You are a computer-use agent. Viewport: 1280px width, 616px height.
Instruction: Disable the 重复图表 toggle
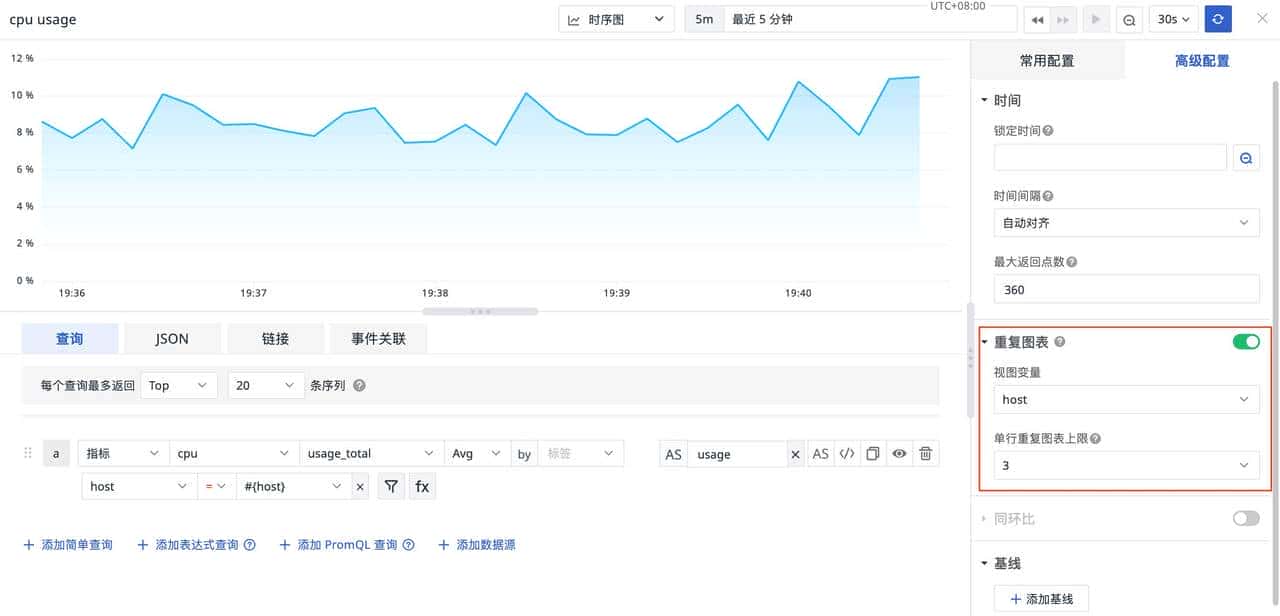pyautogui.click(x=1245, y=341)
